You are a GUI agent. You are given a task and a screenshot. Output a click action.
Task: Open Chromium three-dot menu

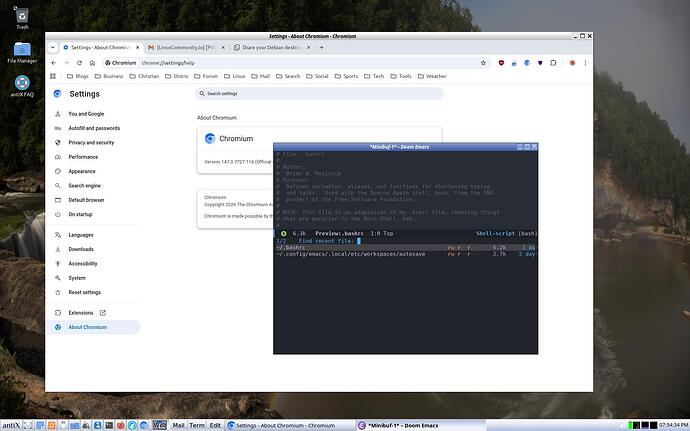(585, 63)
